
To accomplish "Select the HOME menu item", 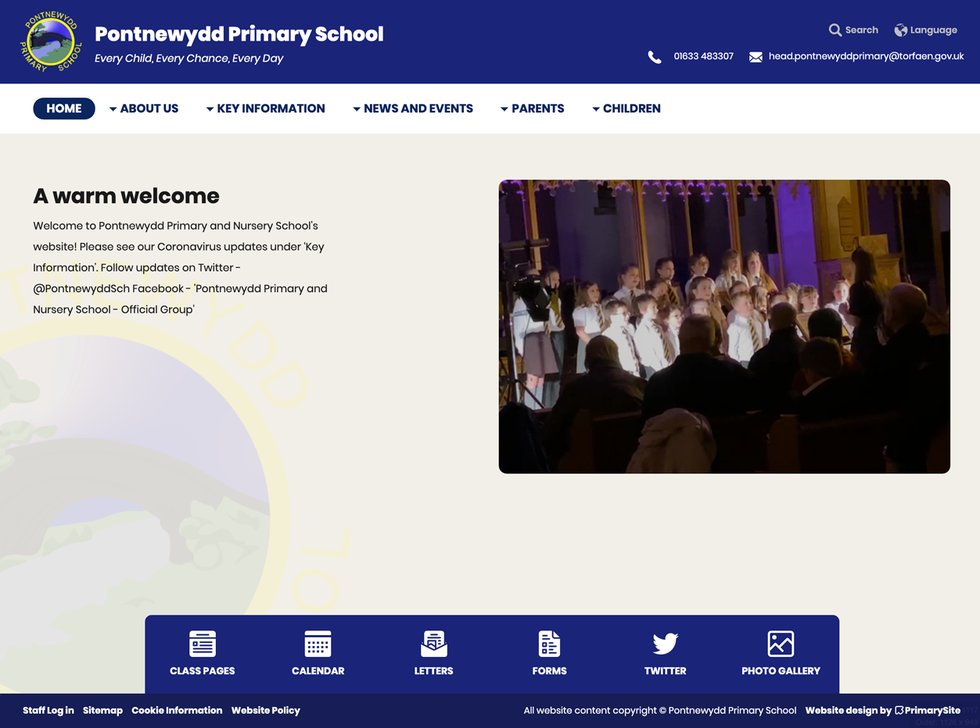I will click(x=64, y=108).
